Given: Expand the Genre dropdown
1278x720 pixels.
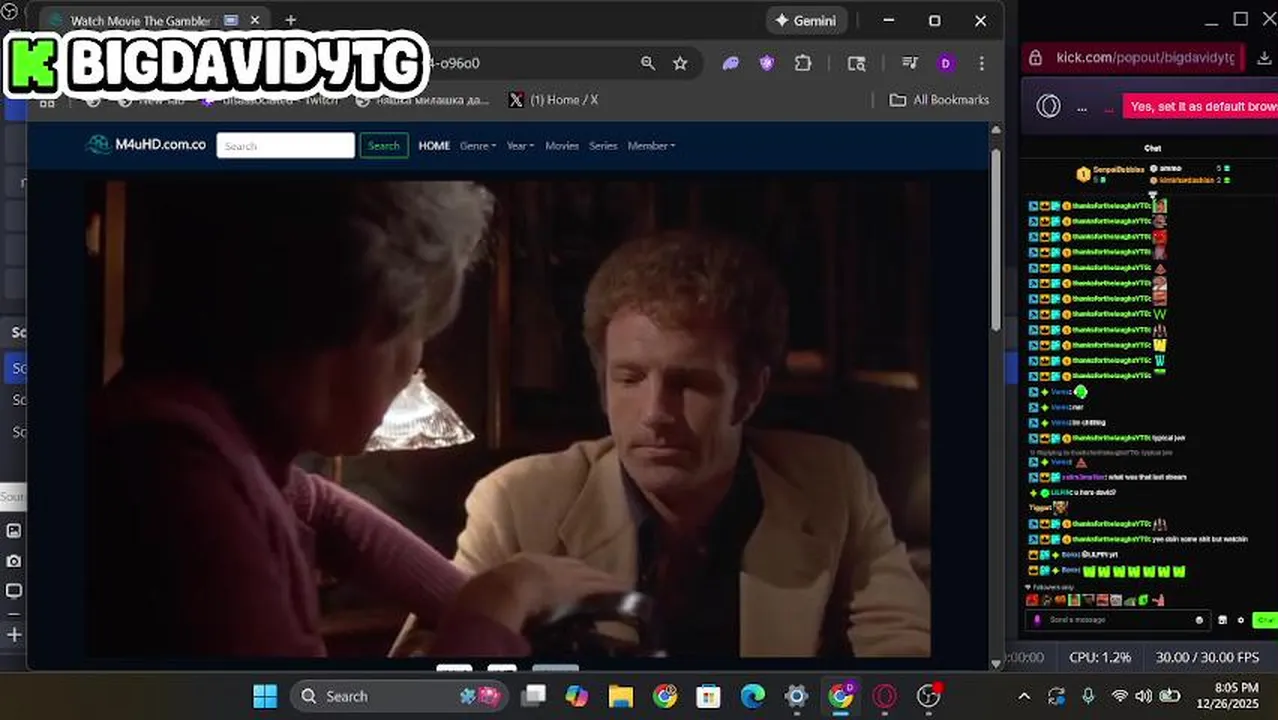Looking at the screenshot, I should coord(478,146).
